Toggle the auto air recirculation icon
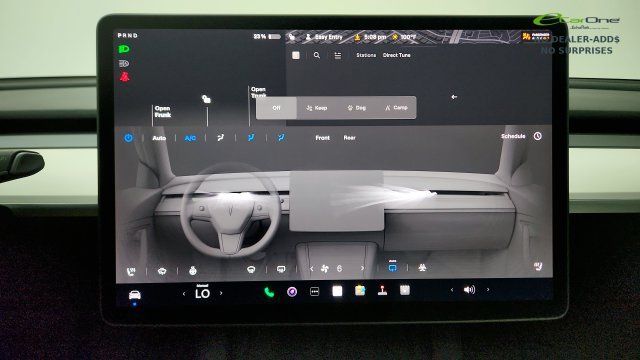The image size is (640, 360). (392, 267)
